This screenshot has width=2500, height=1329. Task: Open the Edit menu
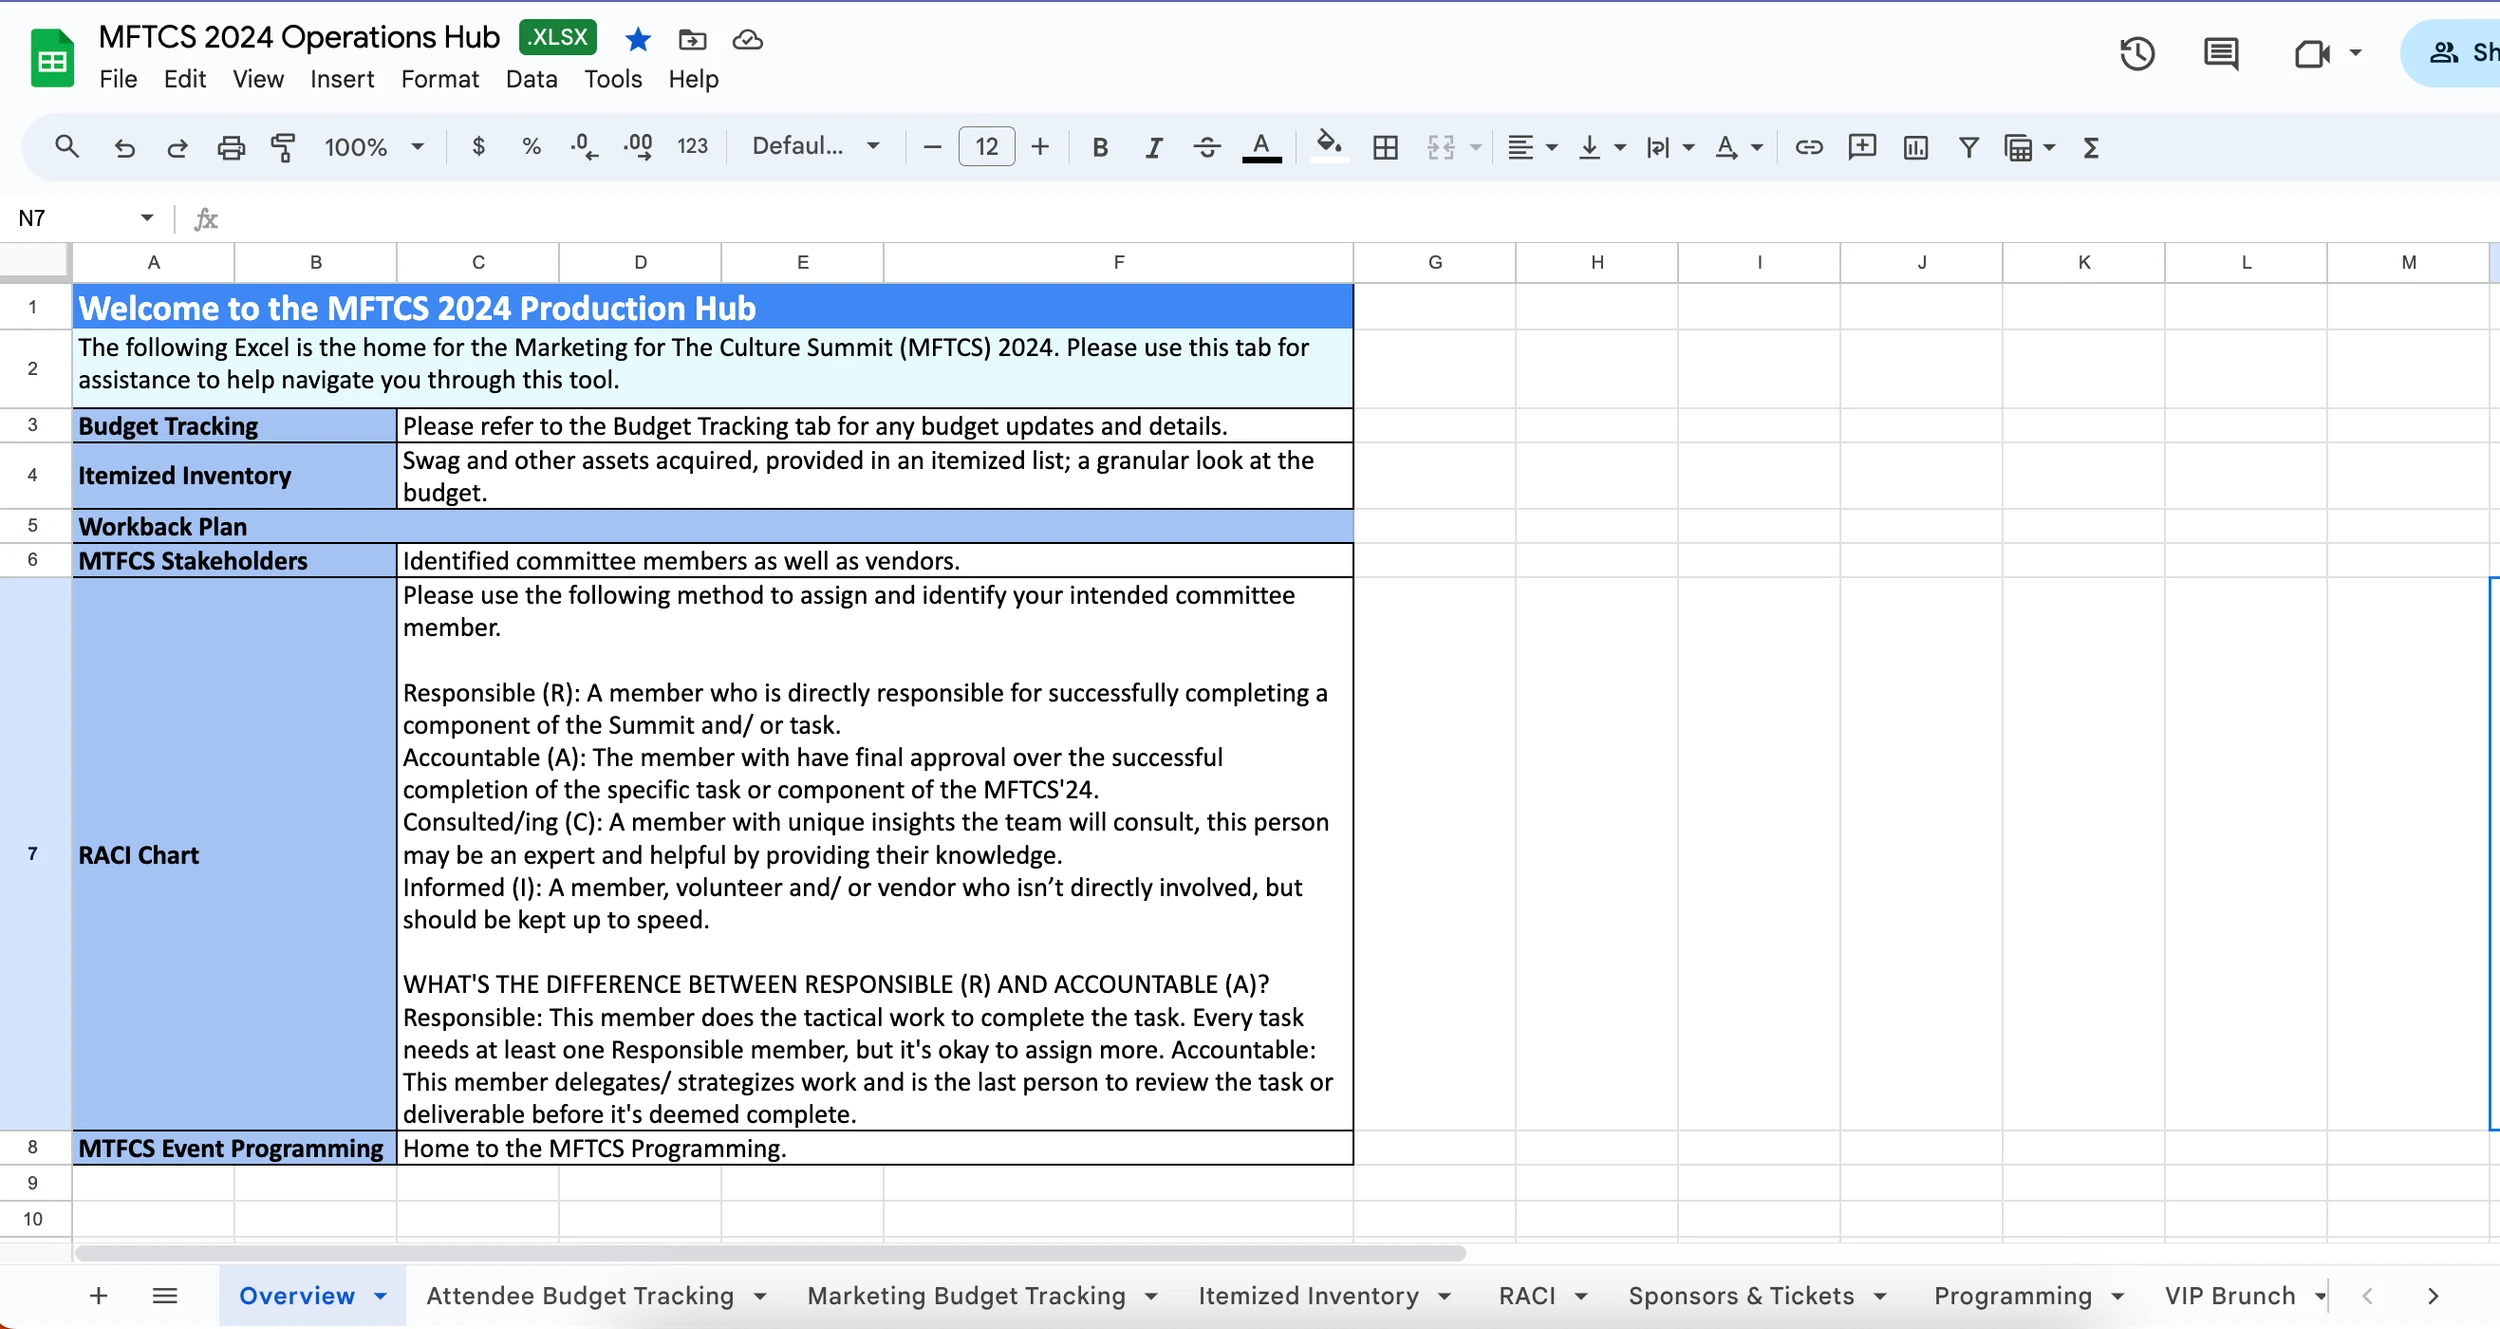coord(185,79)
